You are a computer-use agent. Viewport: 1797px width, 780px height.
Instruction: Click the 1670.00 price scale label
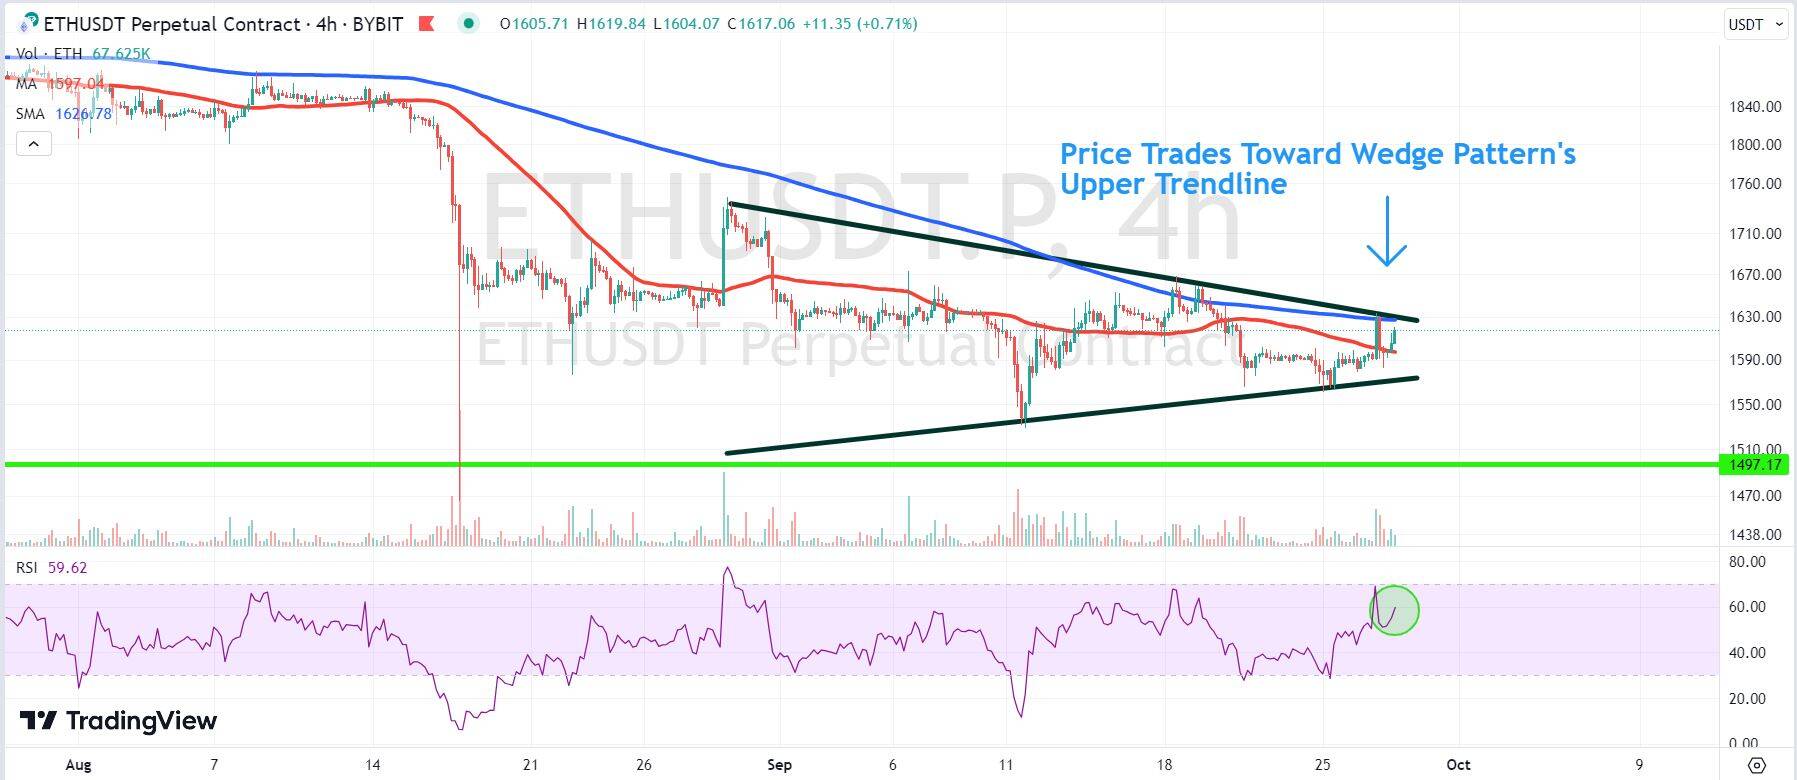tap(1754, 275)
